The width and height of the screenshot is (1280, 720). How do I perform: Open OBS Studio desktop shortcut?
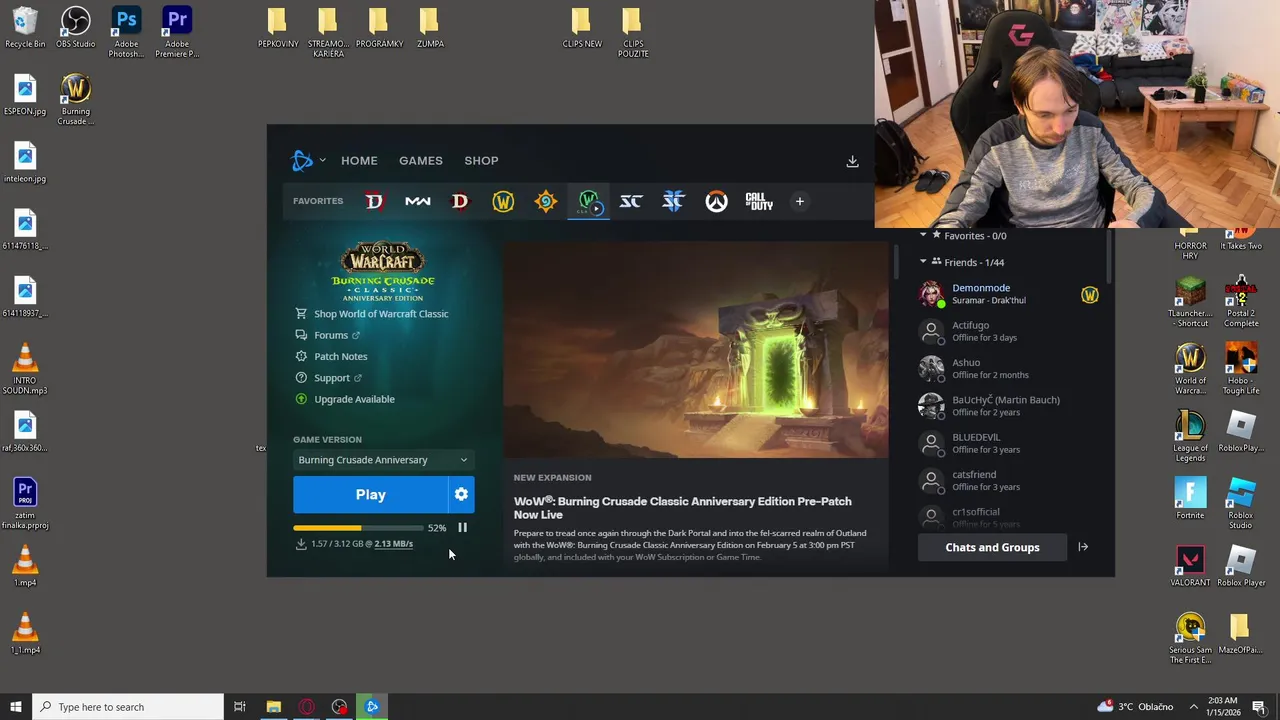[76, 28]
